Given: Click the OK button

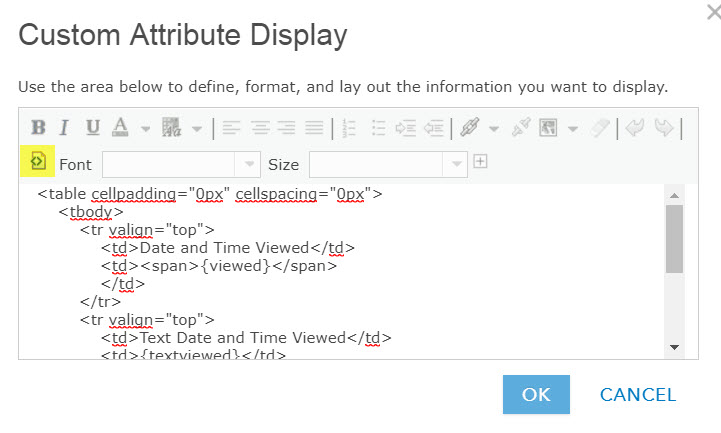Looking at the screenshot, I should tap(536, 394).
